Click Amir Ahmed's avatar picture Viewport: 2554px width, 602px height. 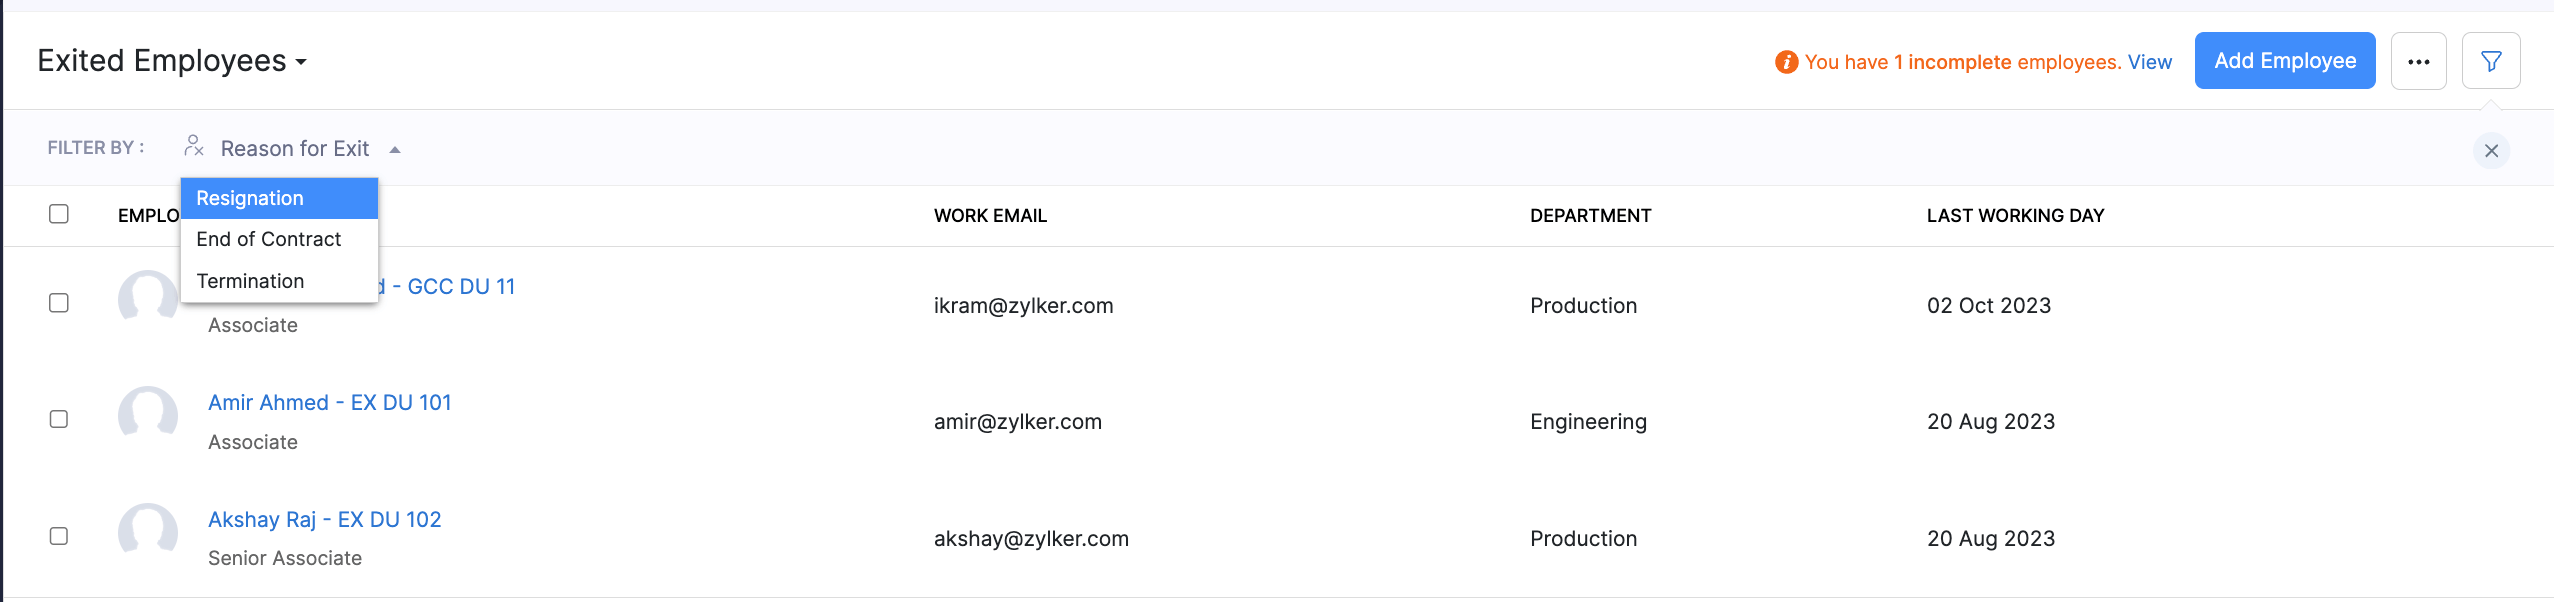coord(148,416)
